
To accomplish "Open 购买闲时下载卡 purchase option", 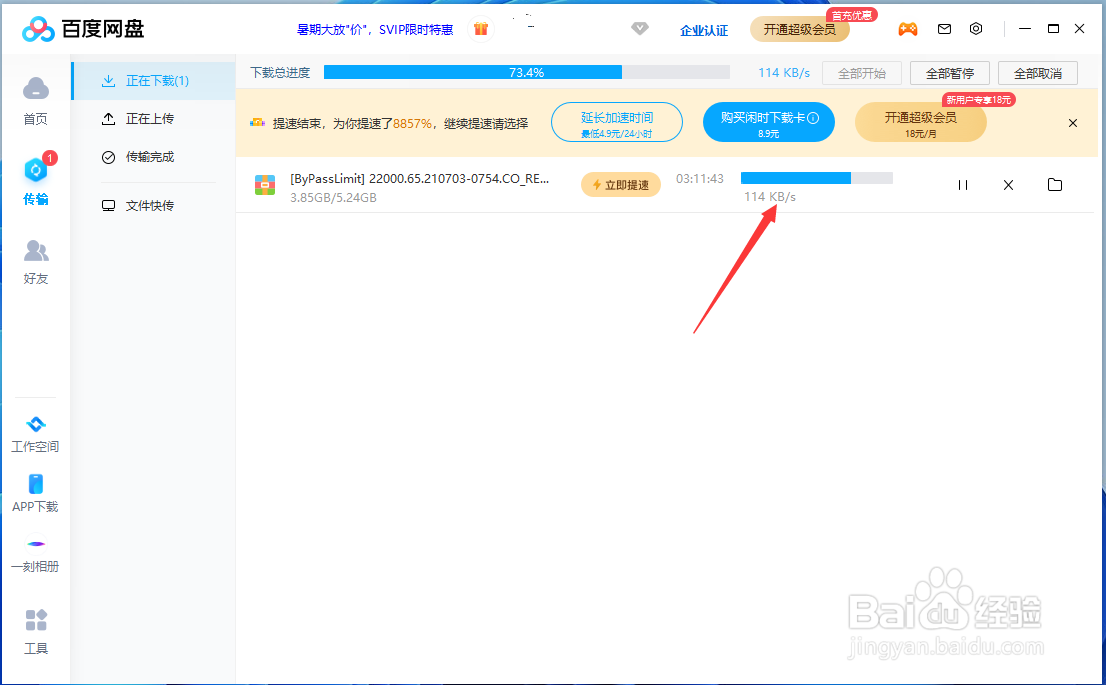I will [x=768, y=121].
